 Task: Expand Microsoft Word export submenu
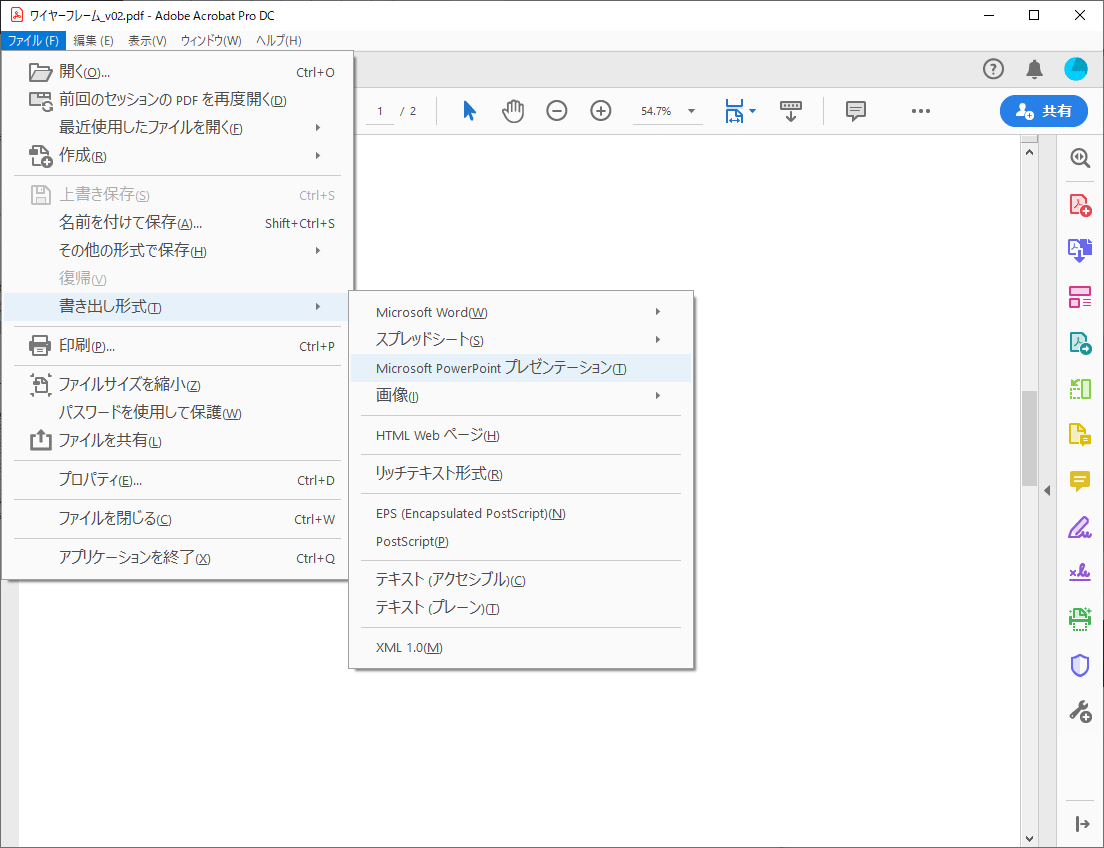coord(518,312)
